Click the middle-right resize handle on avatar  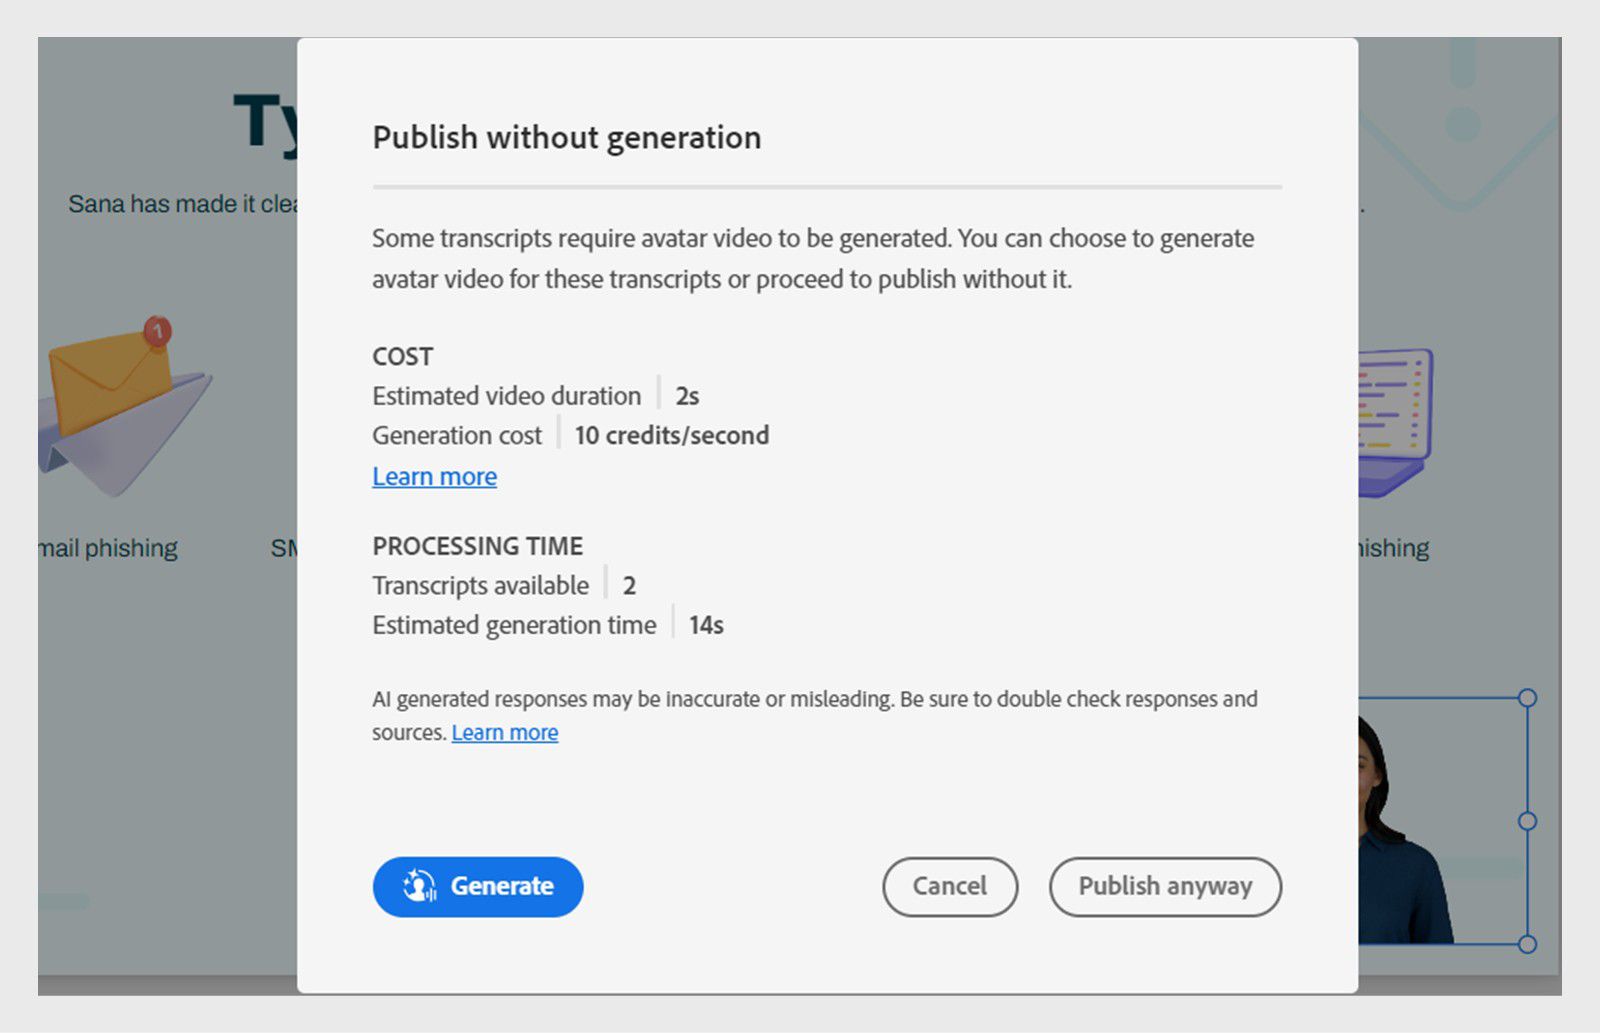(x=1527, y=820)
